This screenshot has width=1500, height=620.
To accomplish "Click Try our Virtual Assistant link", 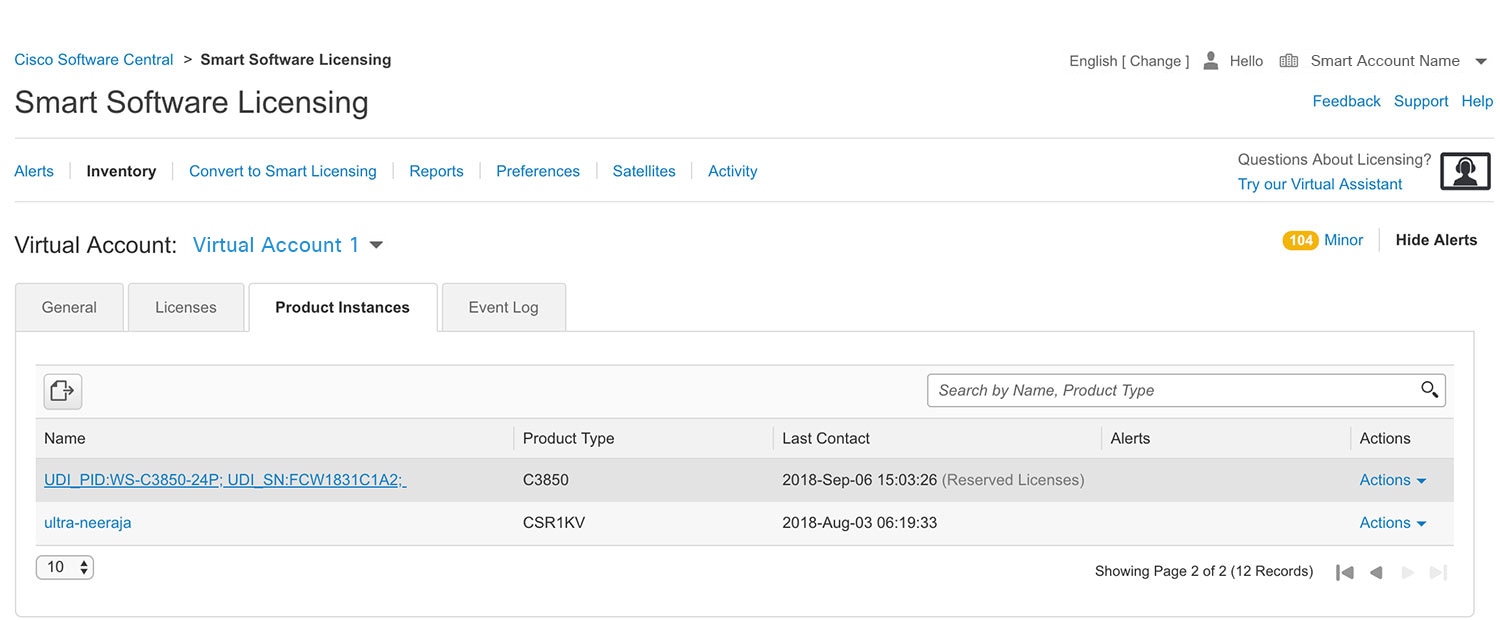I will tap(1320, 184).
